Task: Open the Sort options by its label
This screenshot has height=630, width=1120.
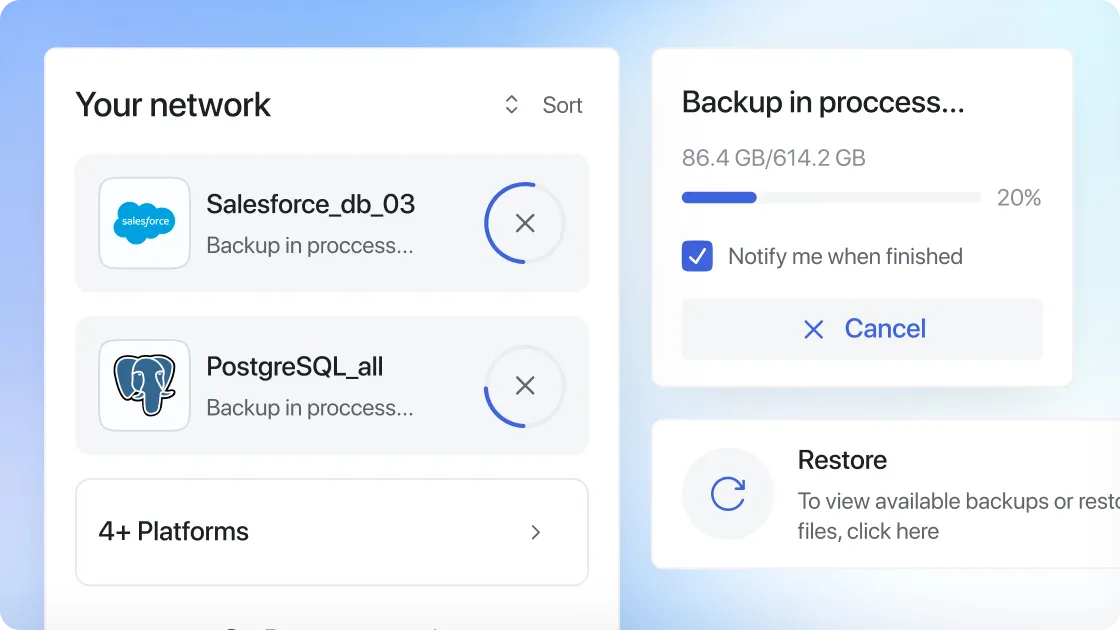Action: (562, 105)
